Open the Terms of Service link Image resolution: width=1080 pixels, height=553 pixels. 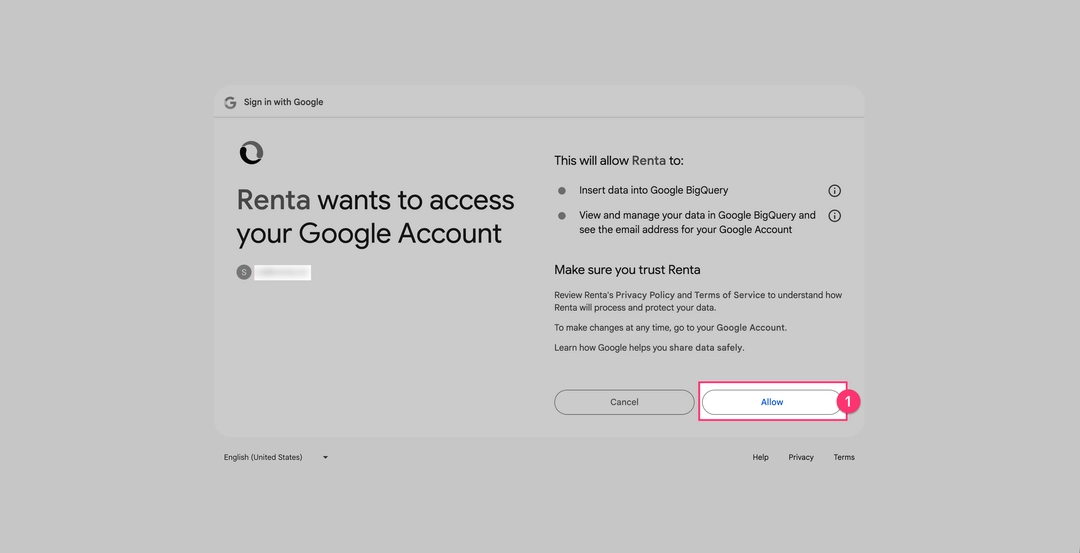click(729, 295)
